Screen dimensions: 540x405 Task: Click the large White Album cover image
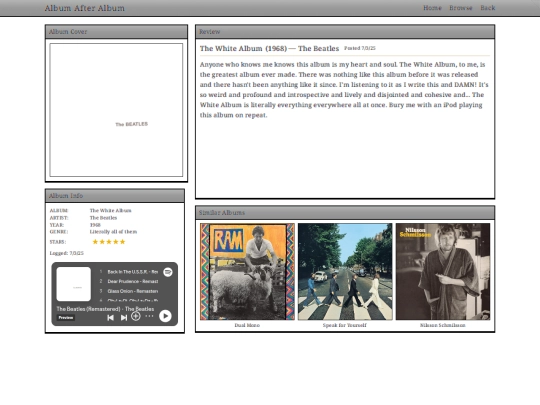tap(116, 110)
